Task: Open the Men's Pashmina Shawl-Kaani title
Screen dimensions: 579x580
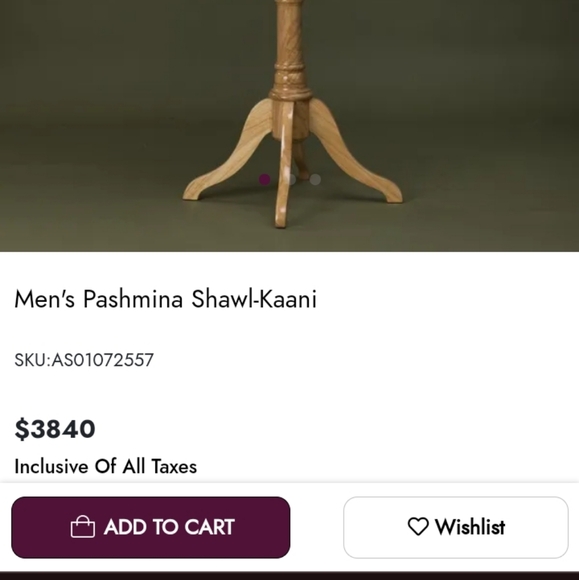Action: 165,299
